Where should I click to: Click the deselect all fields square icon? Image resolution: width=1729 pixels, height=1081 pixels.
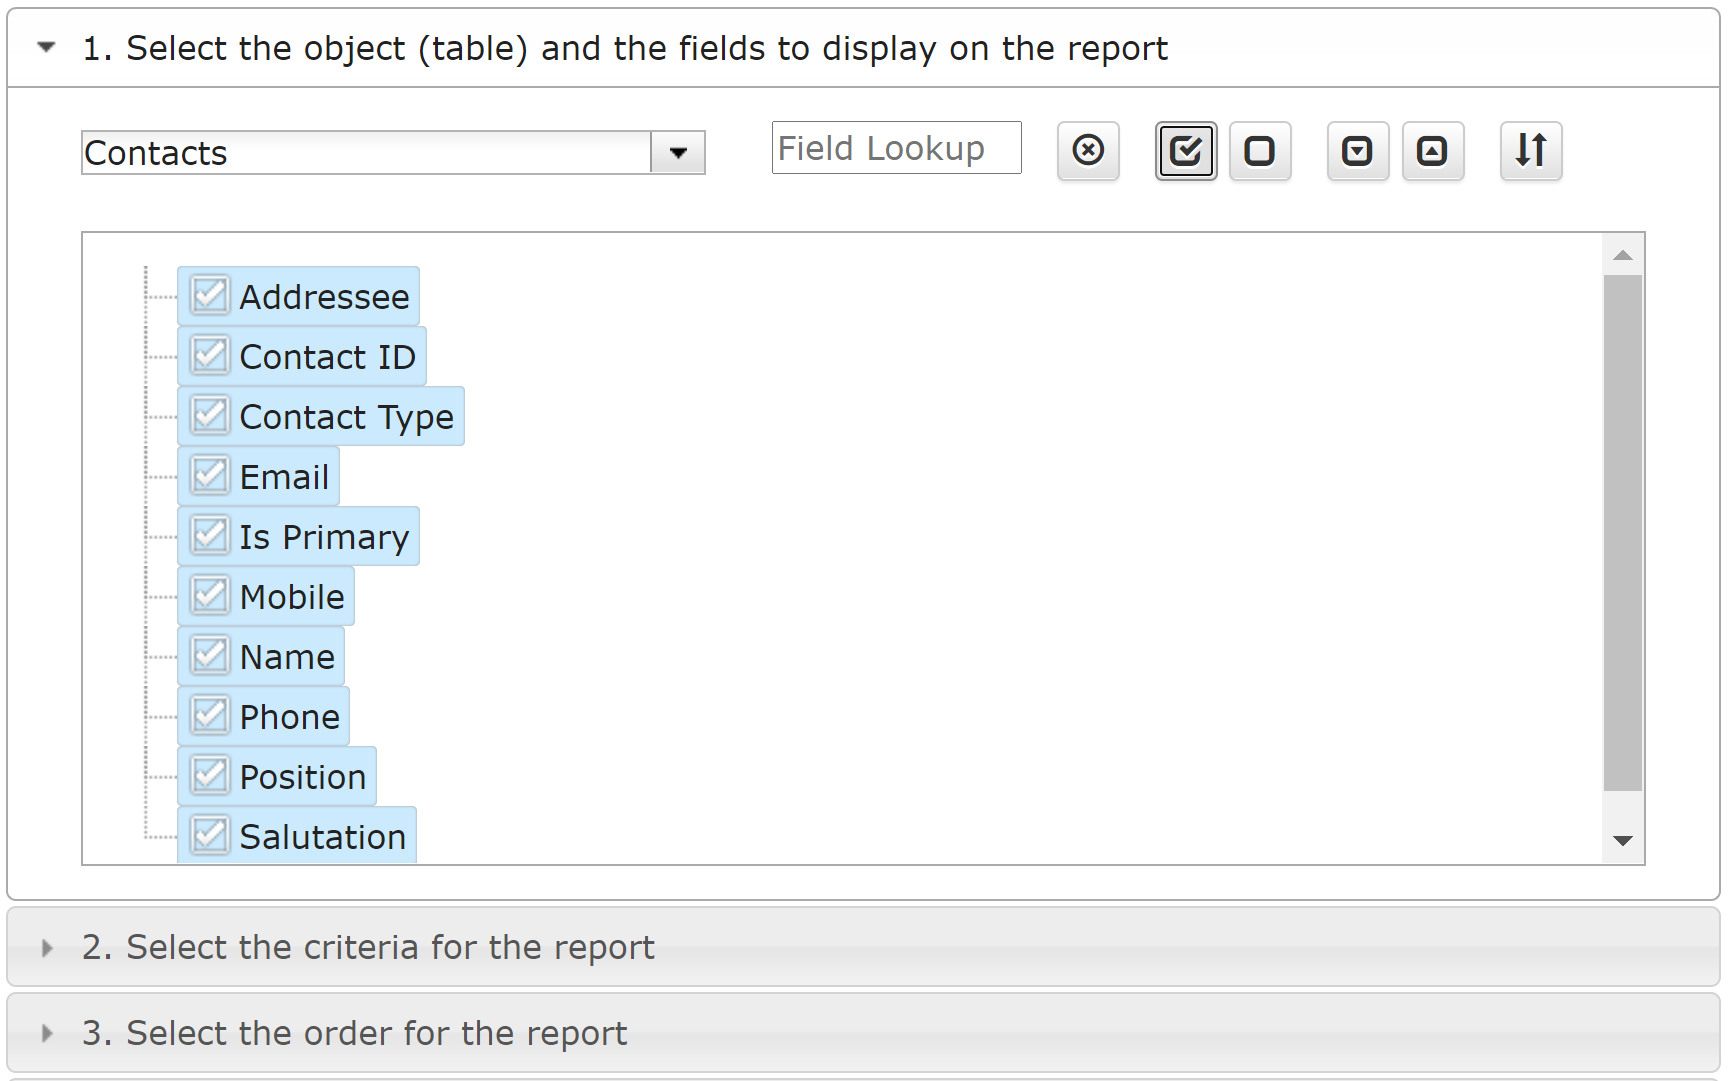pyautogui.click(x=1259, y=151)
